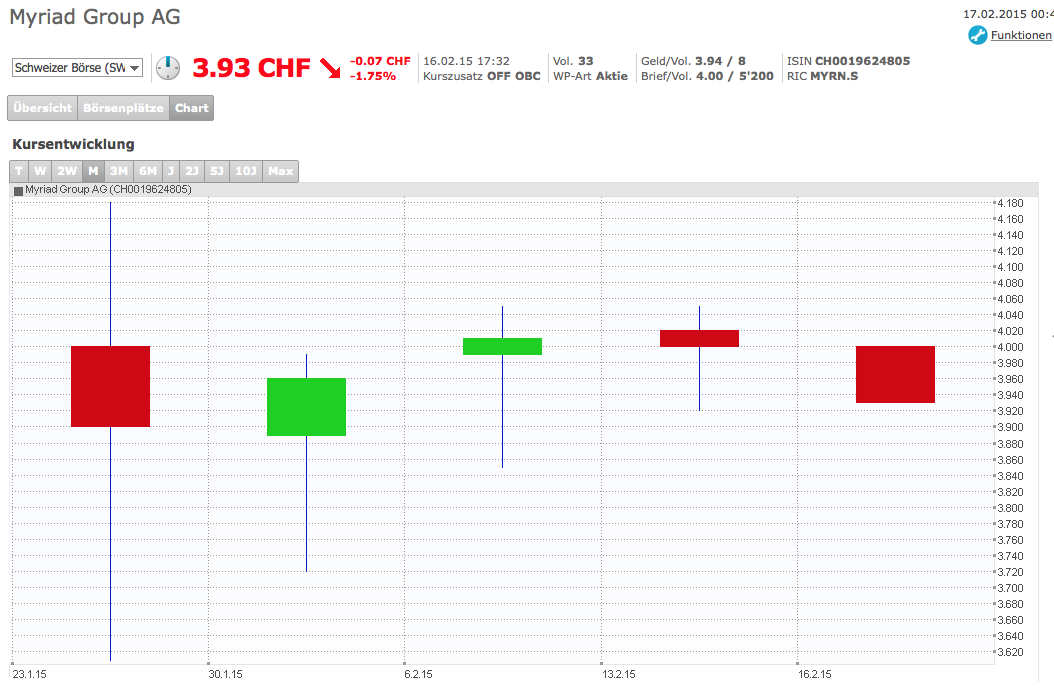The image size is (1054, 696).
Task: Click the Kursentwicklung heading
Action: pos(73,144)
